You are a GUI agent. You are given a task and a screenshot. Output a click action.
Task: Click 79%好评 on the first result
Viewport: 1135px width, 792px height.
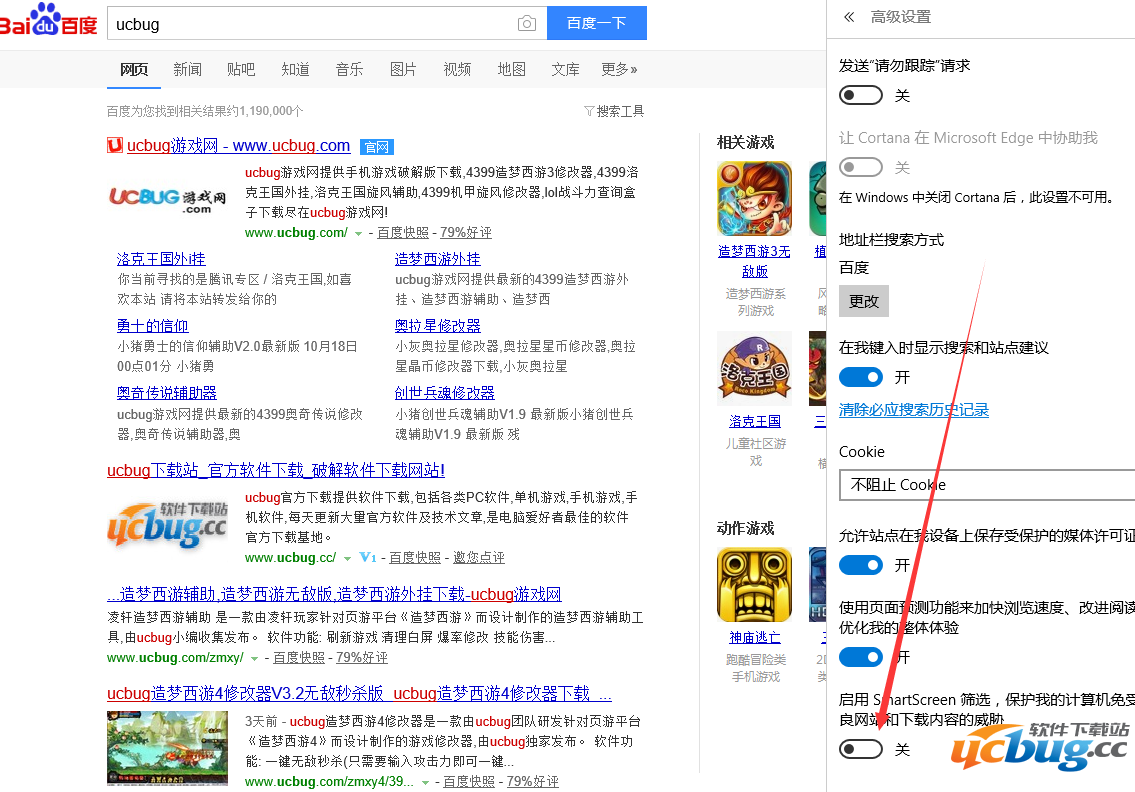[465, 232]
